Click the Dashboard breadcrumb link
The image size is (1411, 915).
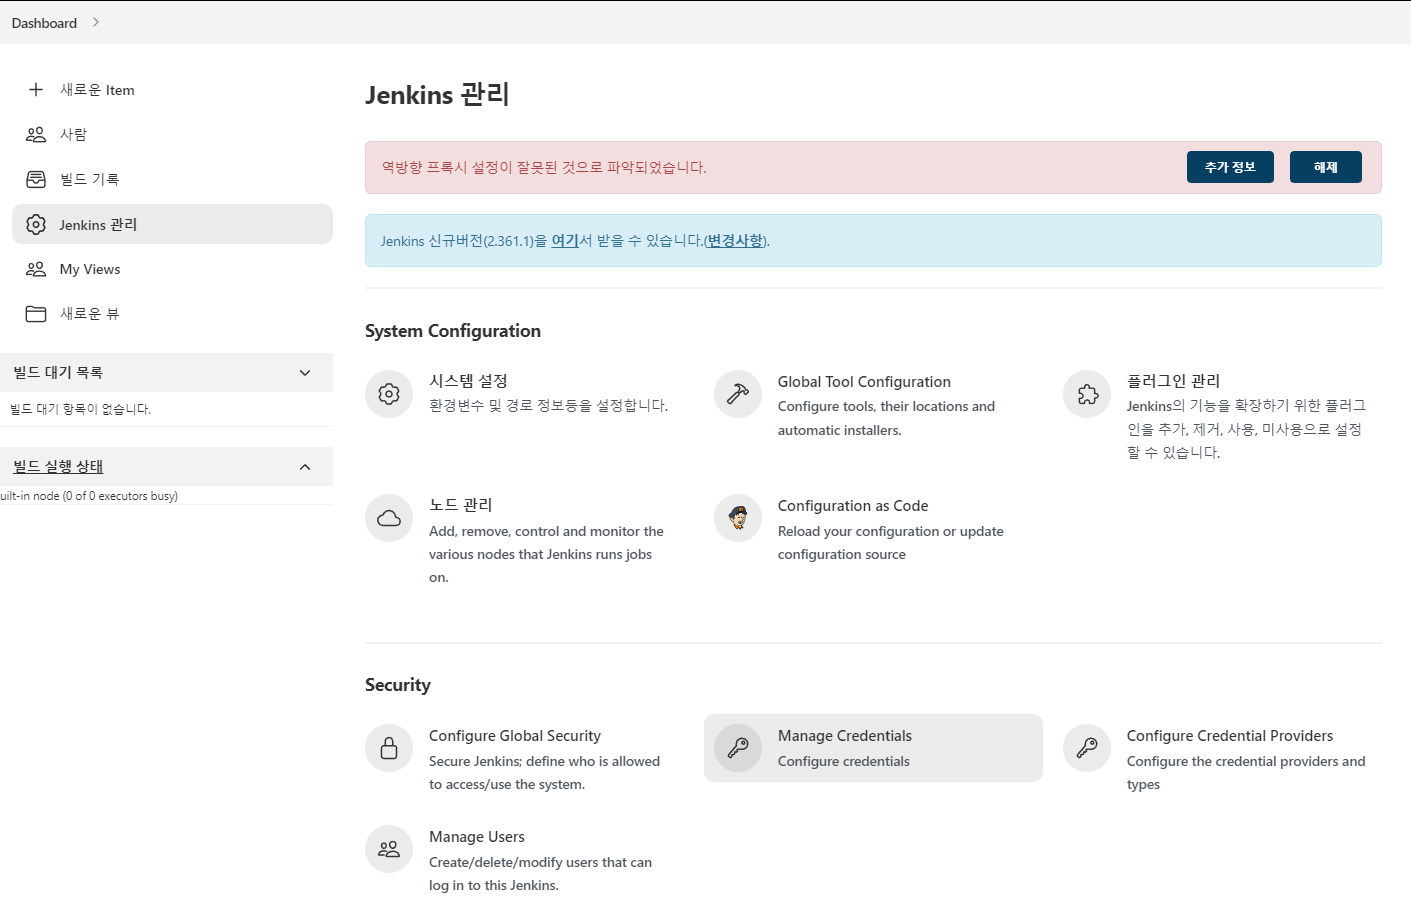(x=44, y=23)
